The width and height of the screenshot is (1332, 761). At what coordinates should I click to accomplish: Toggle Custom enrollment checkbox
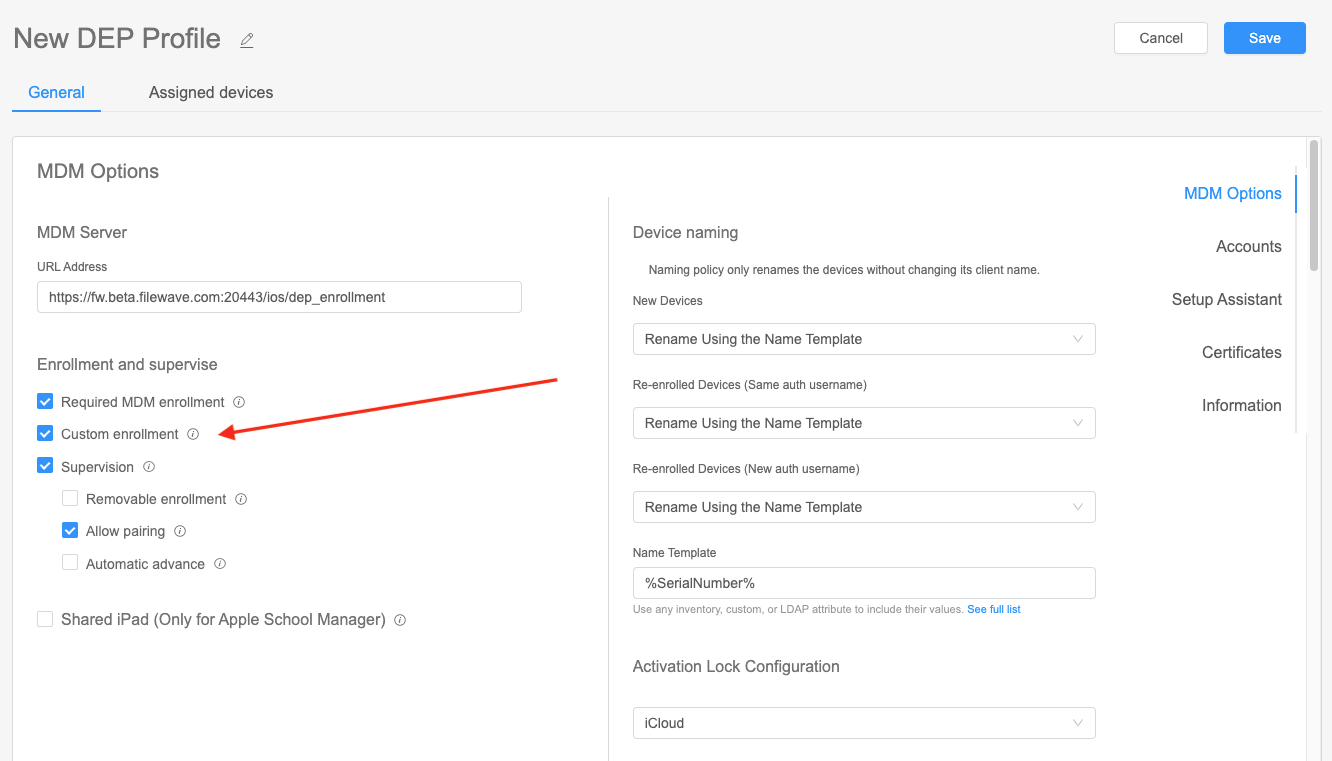[x=45, y=434]
